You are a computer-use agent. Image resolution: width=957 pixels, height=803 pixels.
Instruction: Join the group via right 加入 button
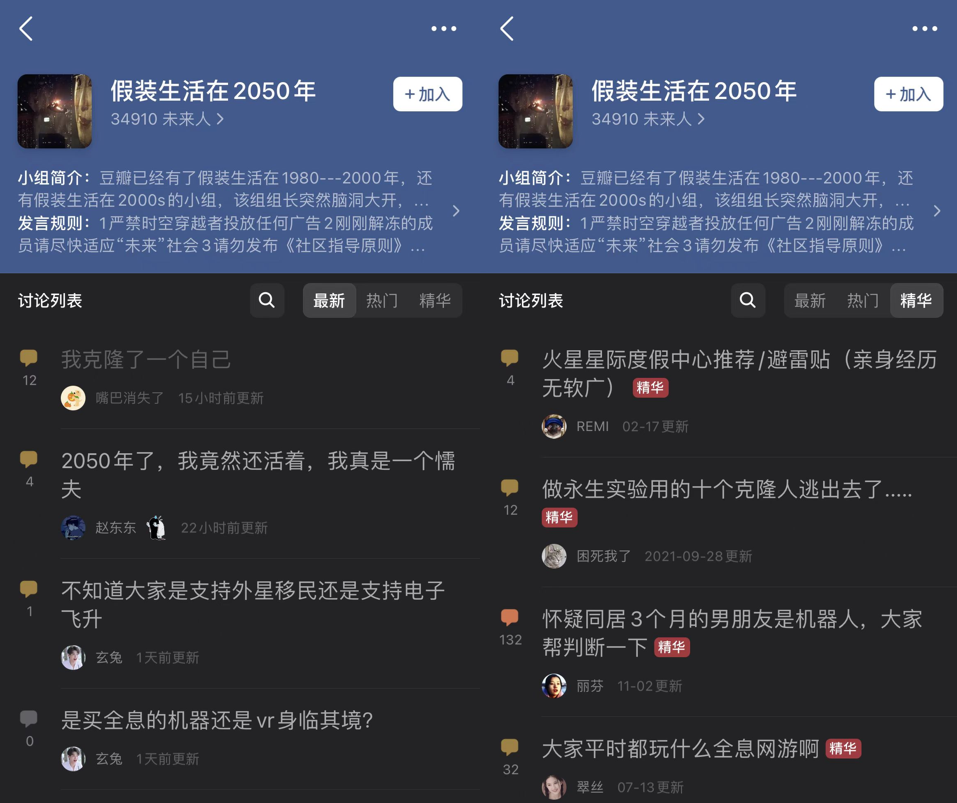[x=908, y=94]
